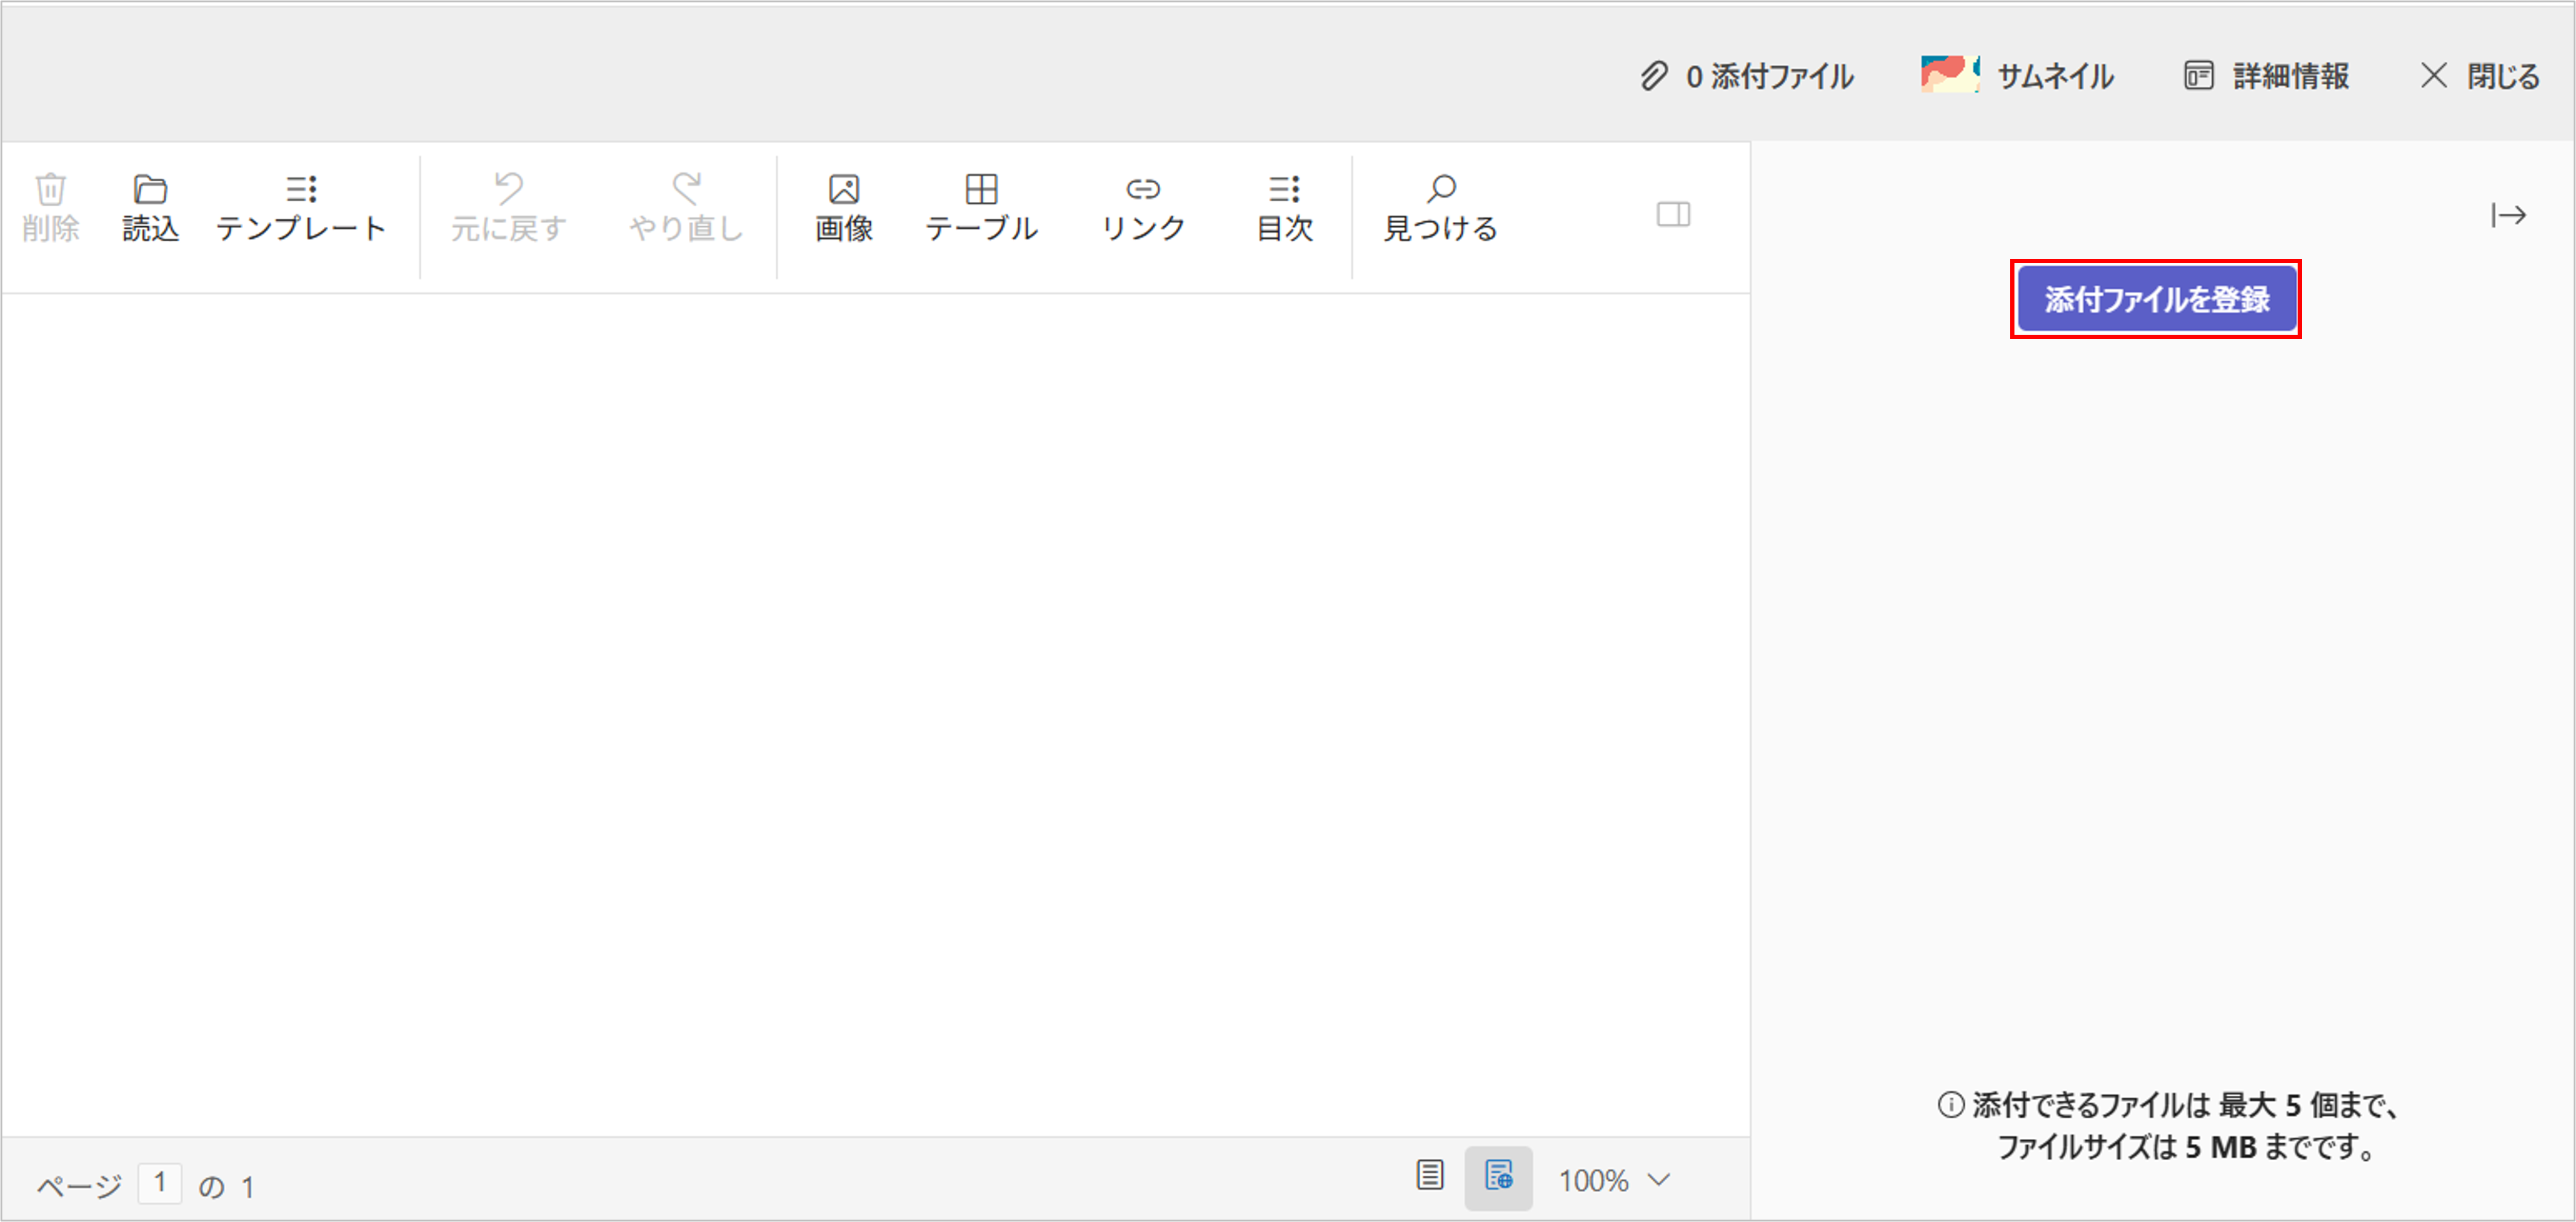Switch to continuous page layout view
This screenshot has width=2576, height=1222.
pos(1430,1176)
